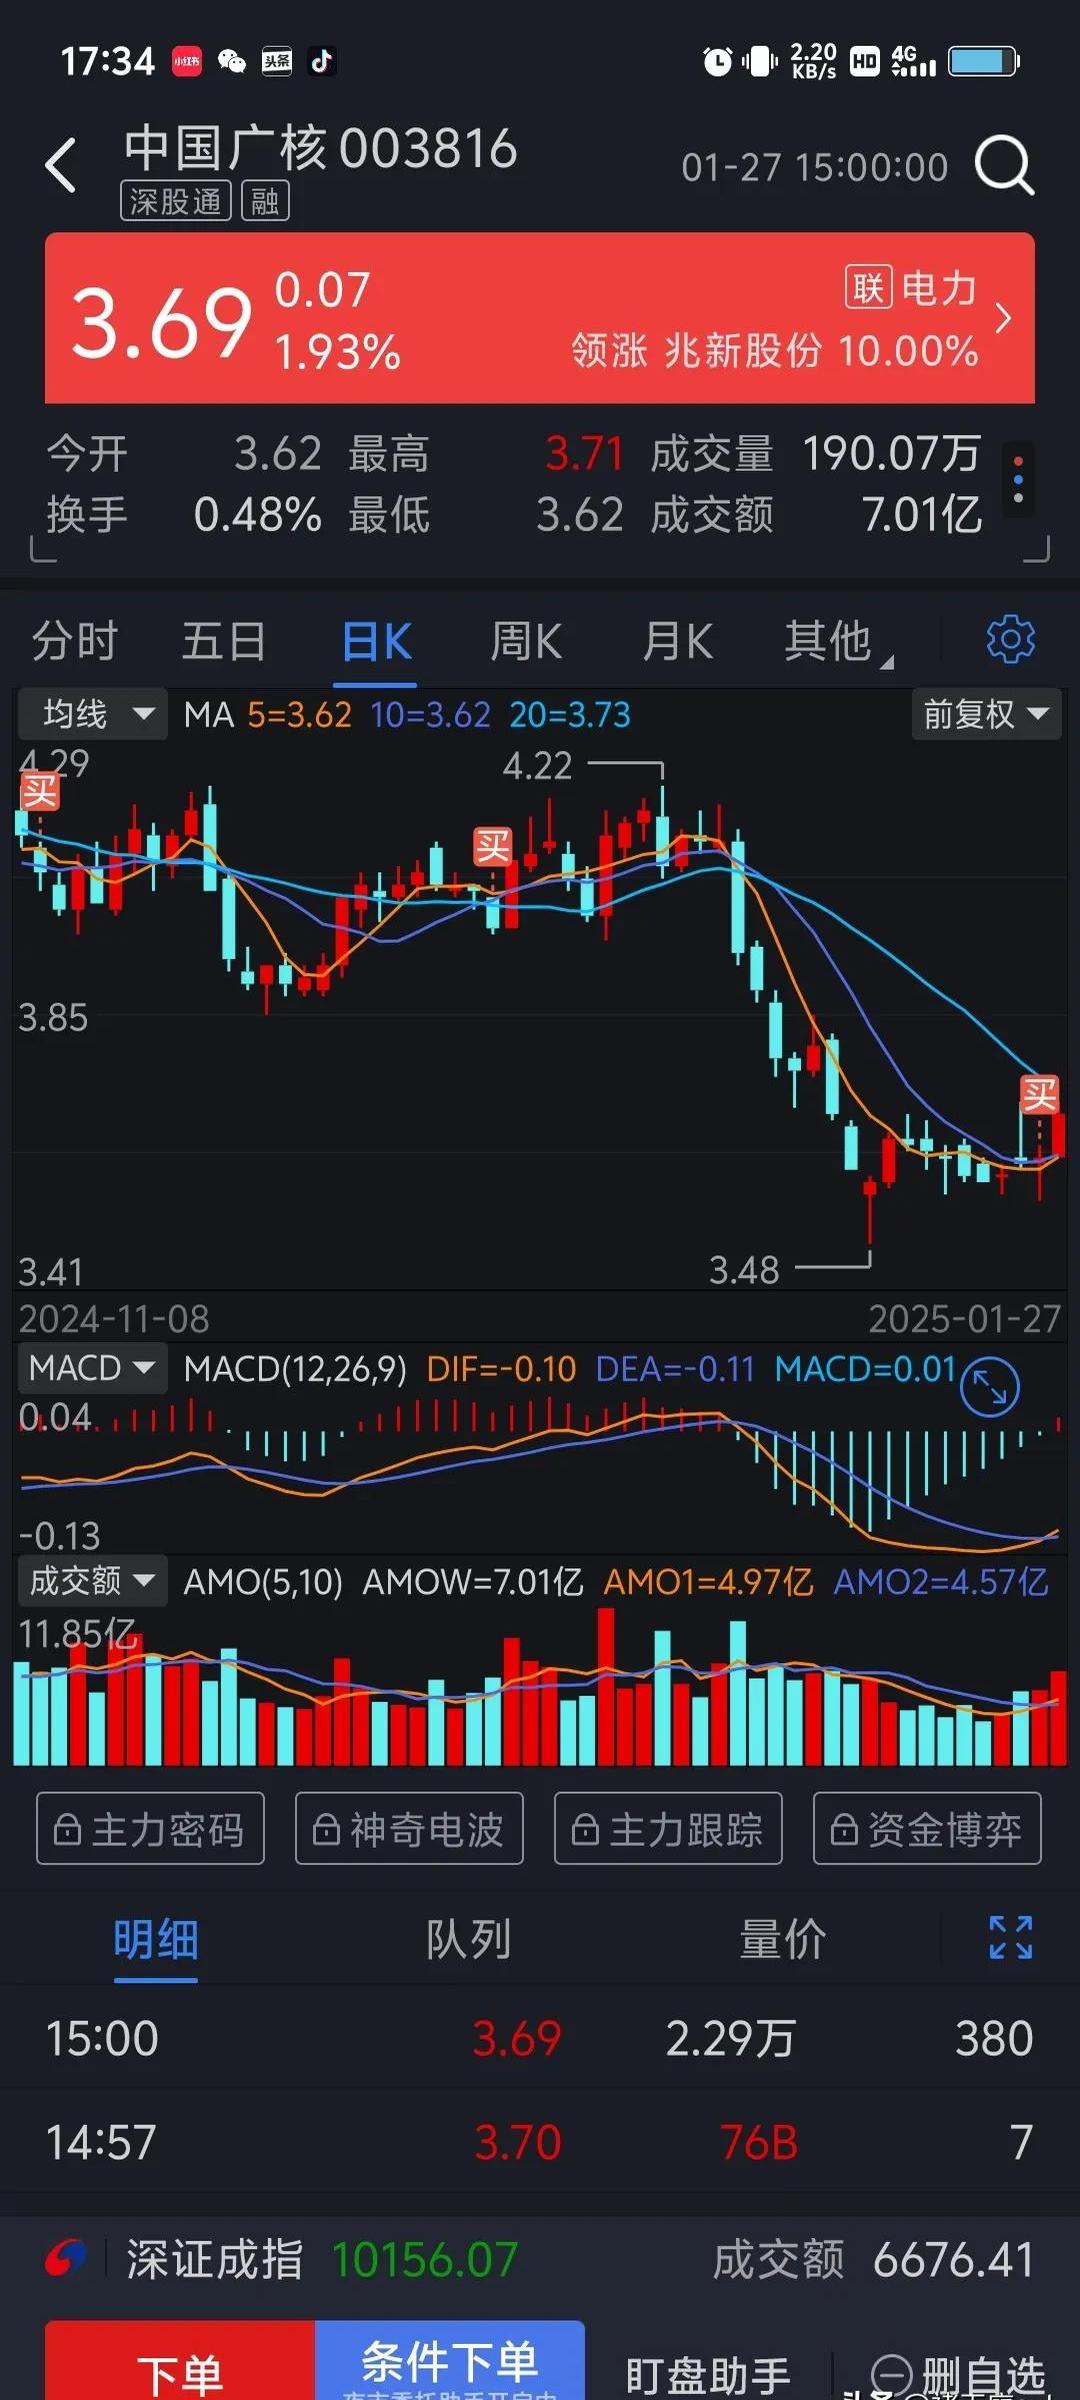Screen dimensions: 1080x2400
Task: Tap the 3.48 low price label
Action: click(744, 1270)
